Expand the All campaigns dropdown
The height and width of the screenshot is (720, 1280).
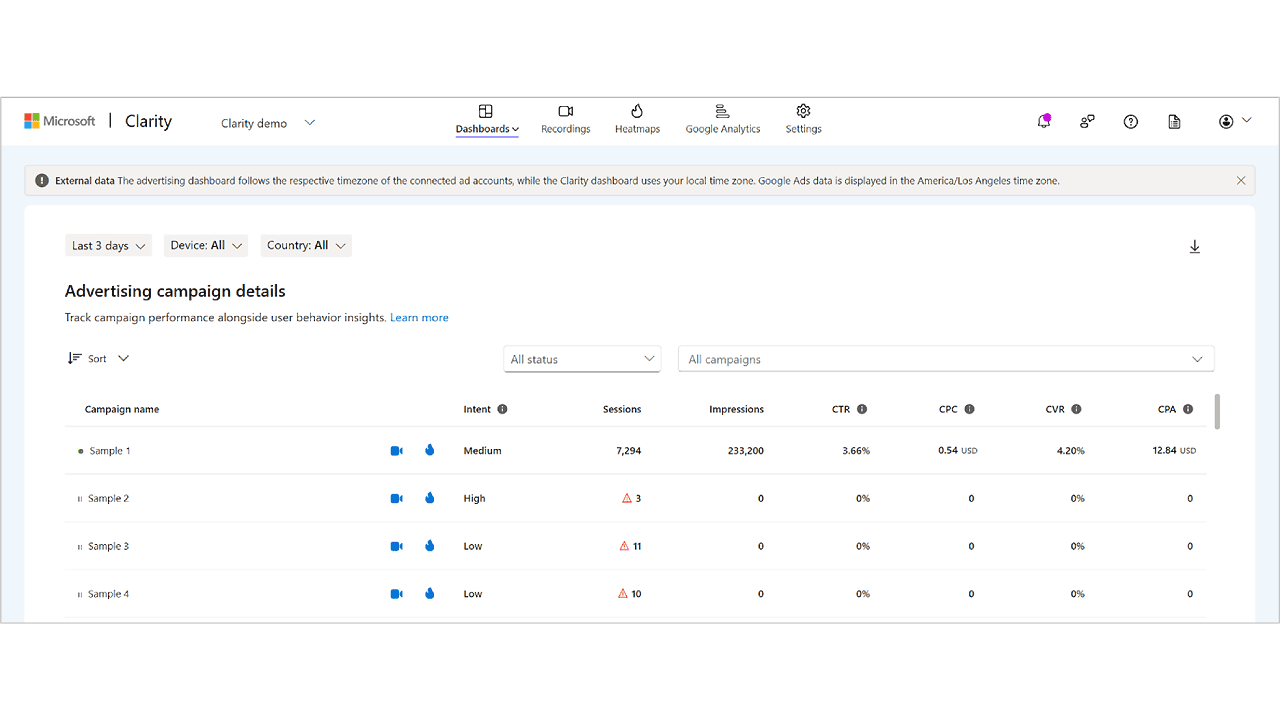[x=945, y=359]
